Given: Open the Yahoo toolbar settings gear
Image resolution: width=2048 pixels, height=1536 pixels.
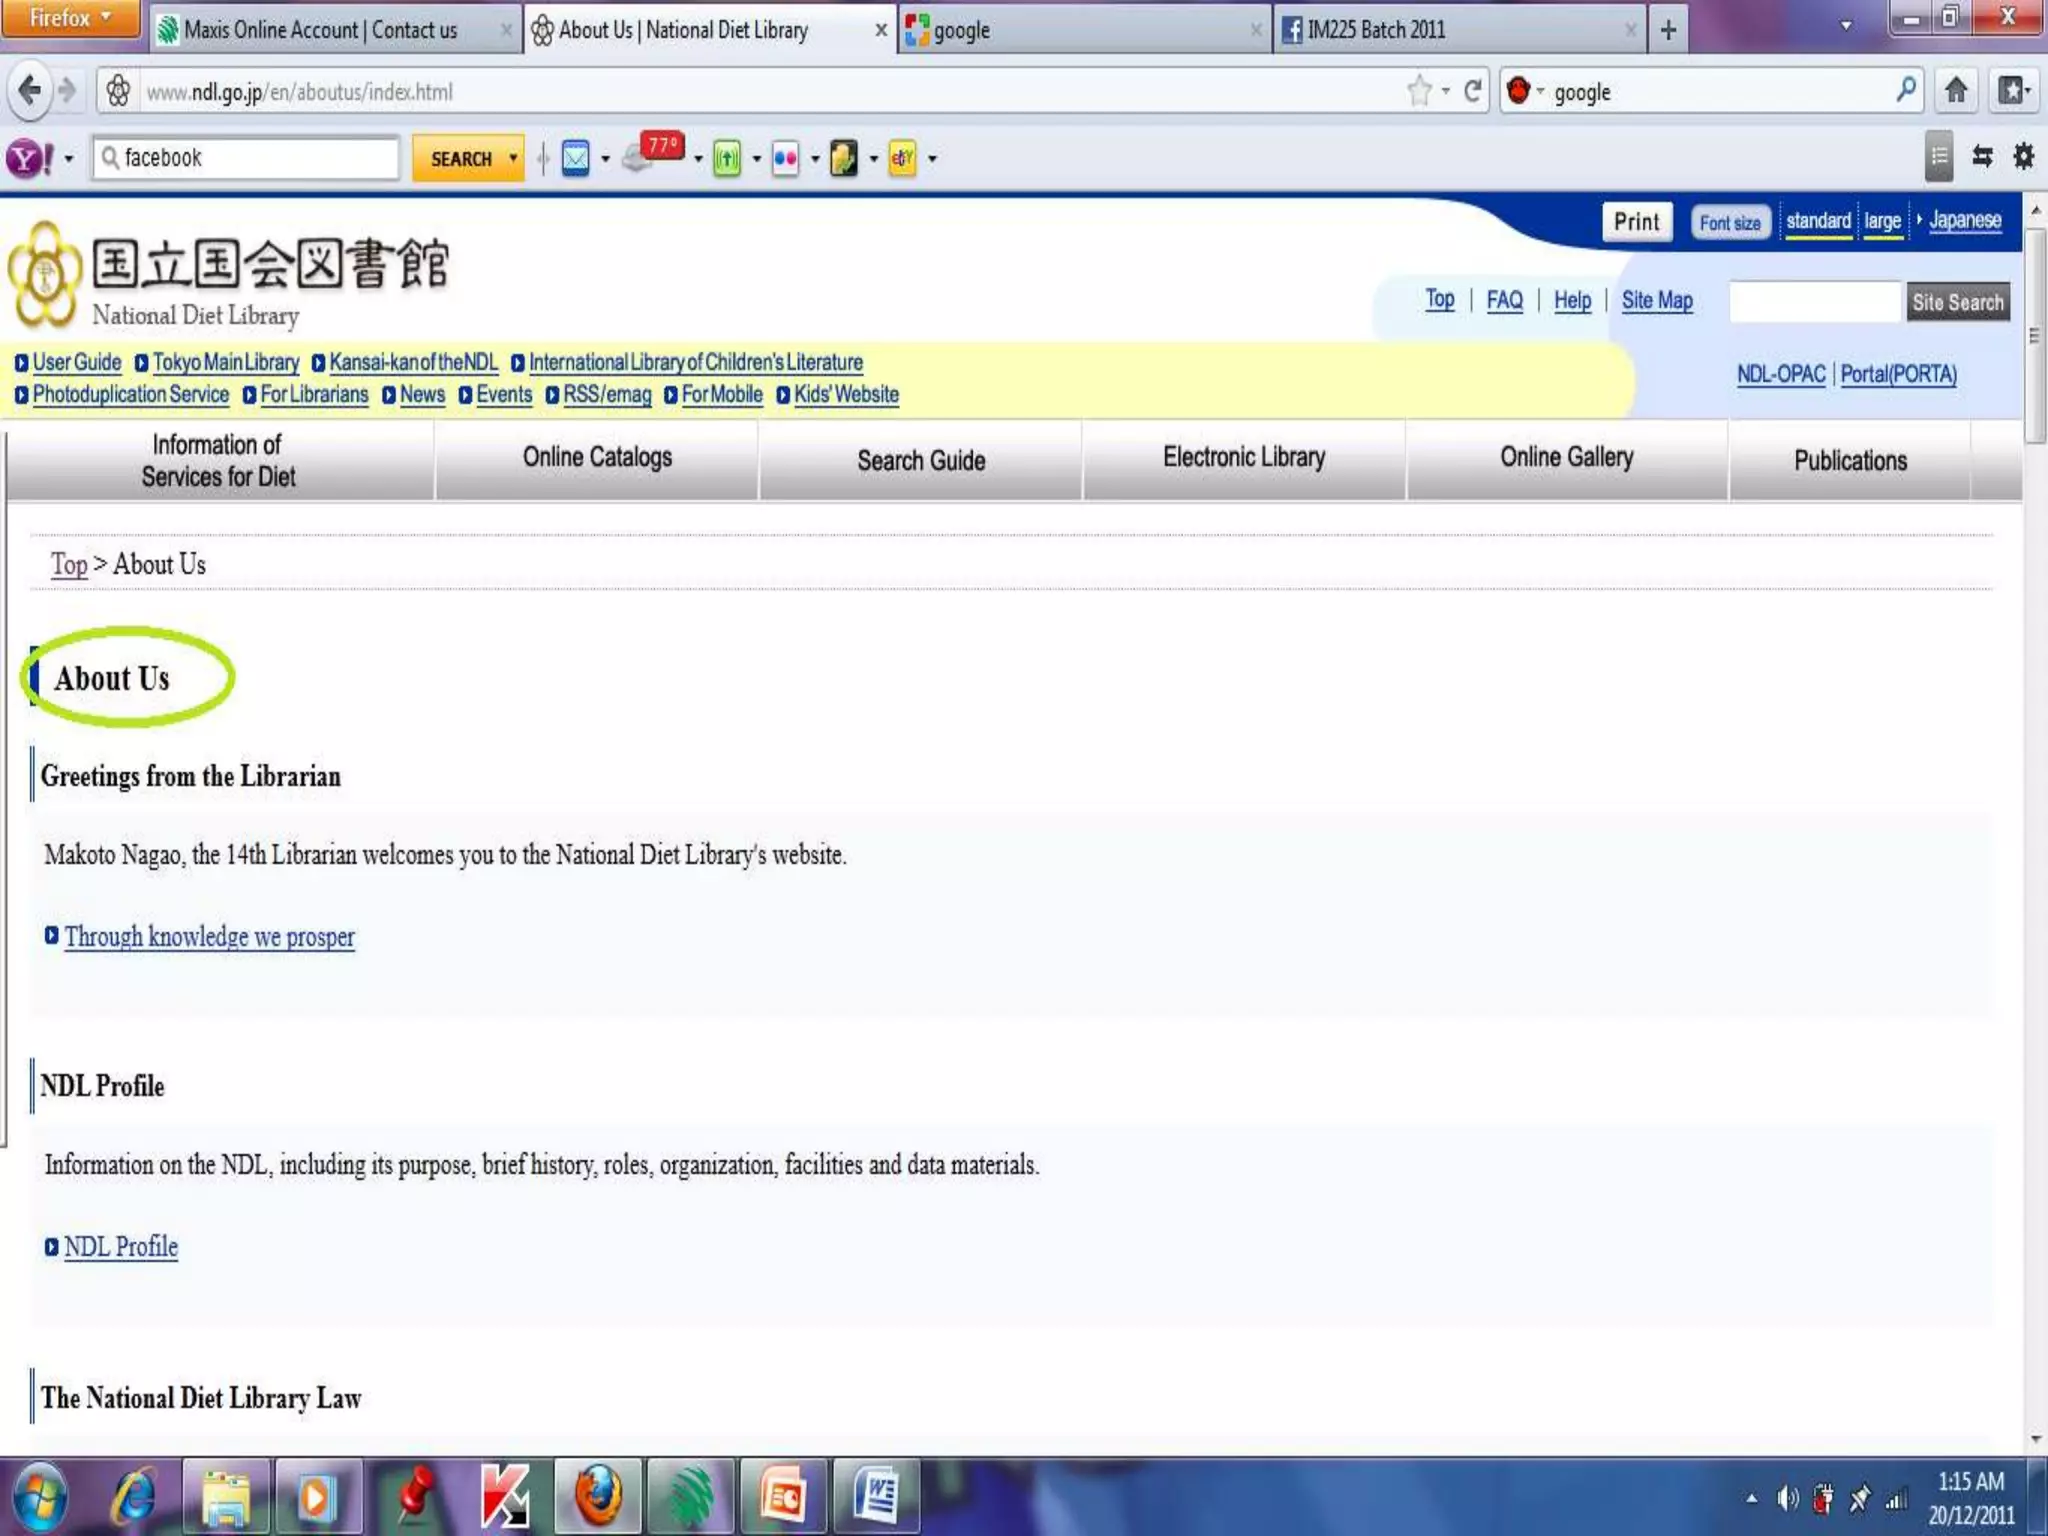Looking at the screenshot, I should point(2023,157).
